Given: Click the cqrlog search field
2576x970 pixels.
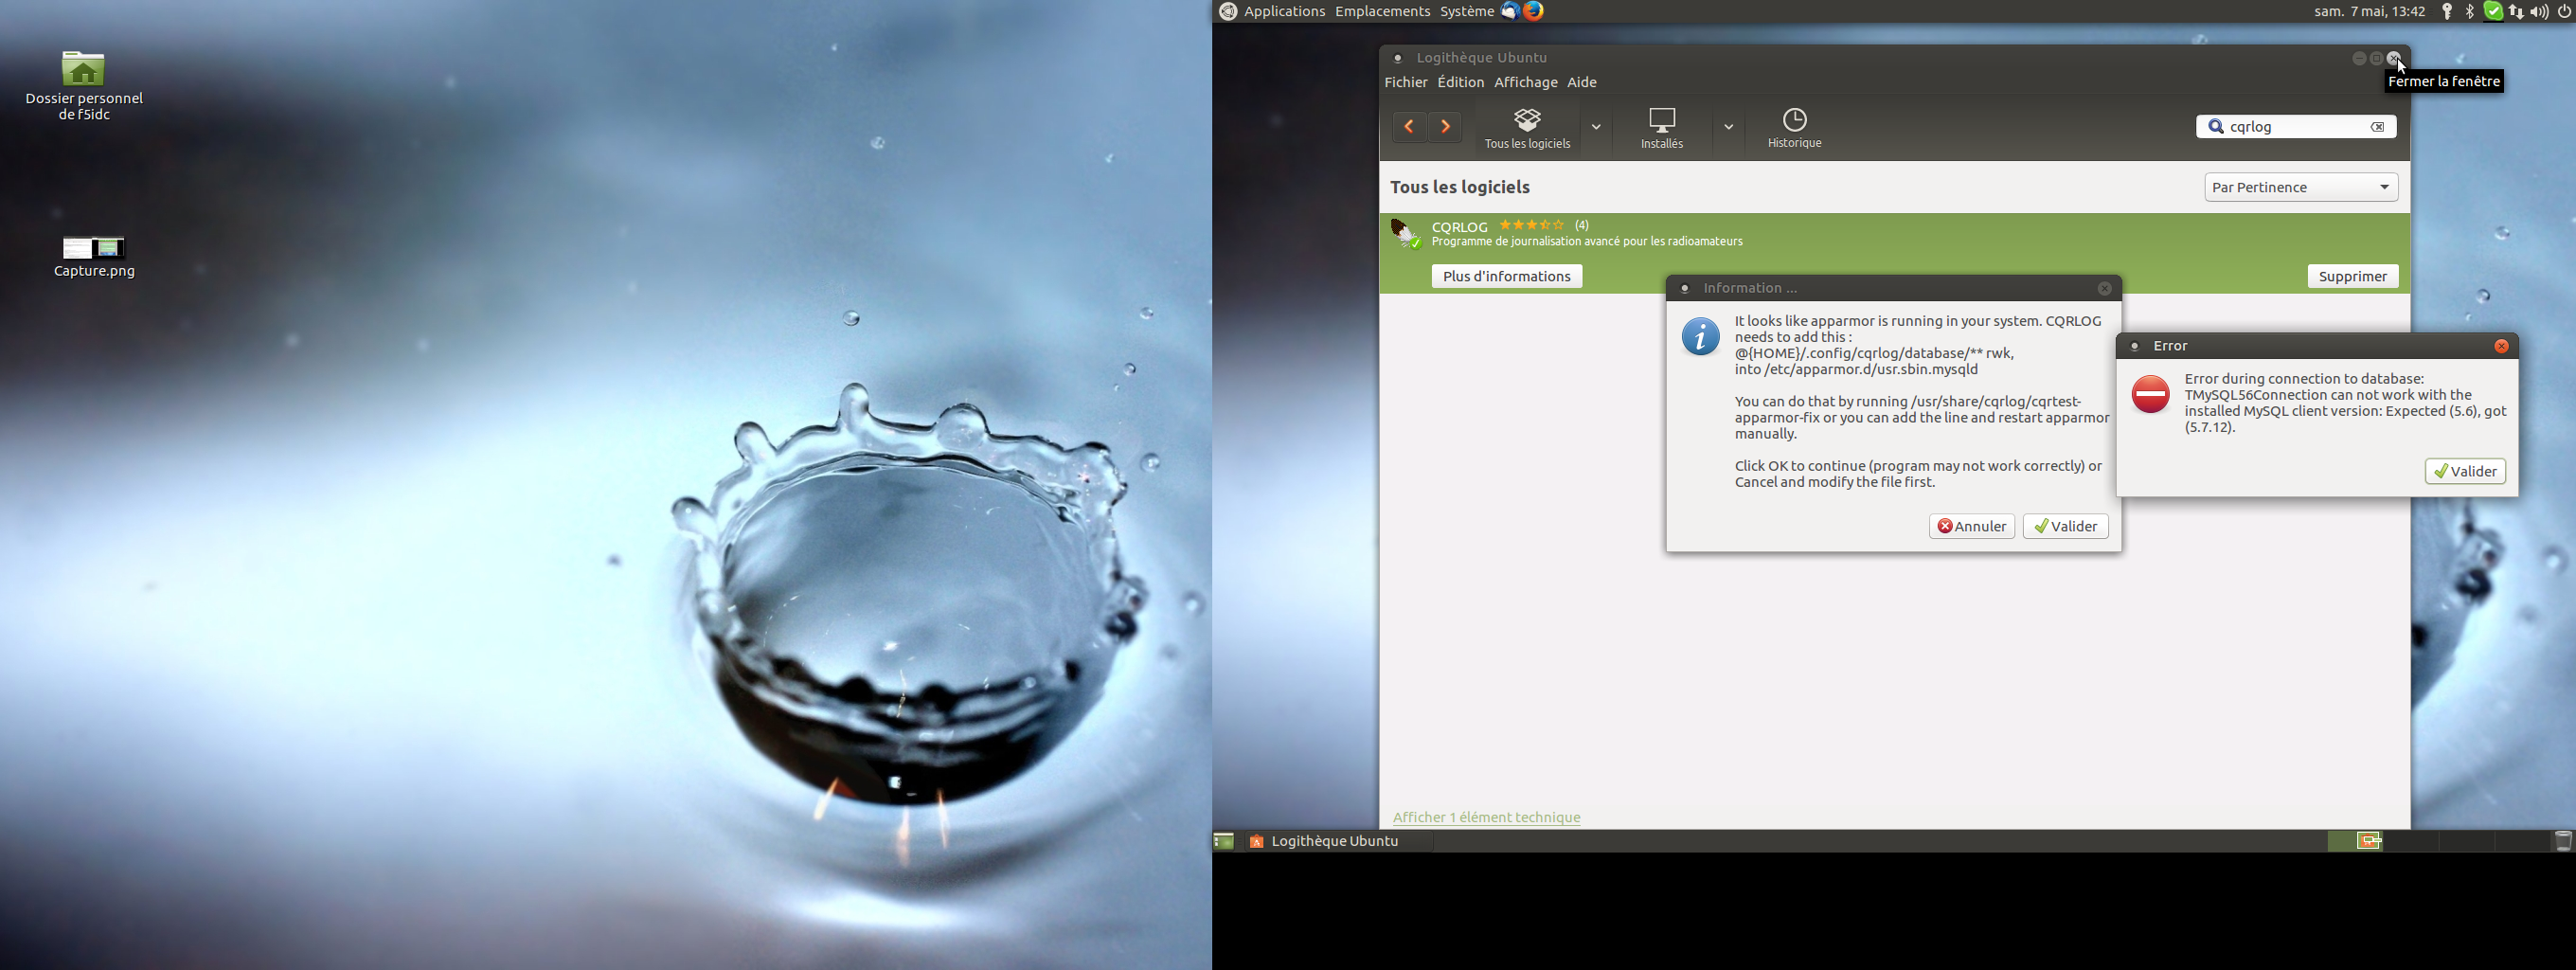Looking at the screenshot, I should tap(2296, 127).
